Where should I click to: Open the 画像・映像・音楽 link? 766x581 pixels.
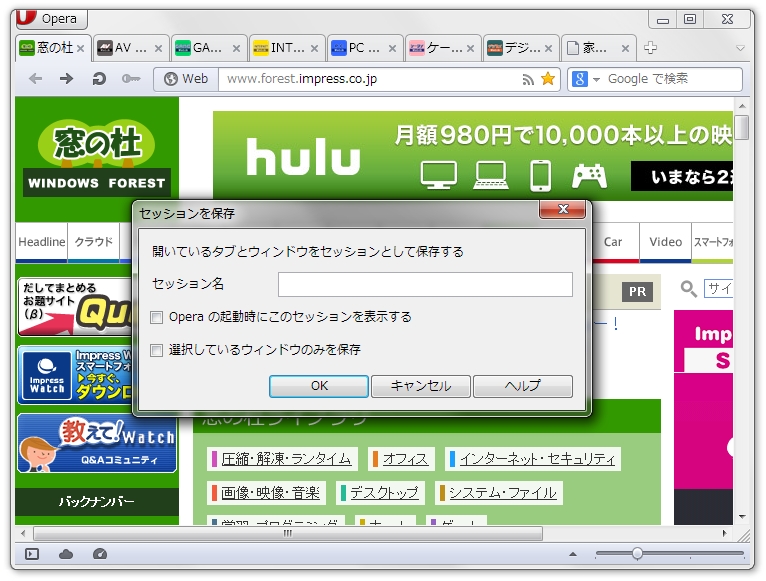coord(270,493)
